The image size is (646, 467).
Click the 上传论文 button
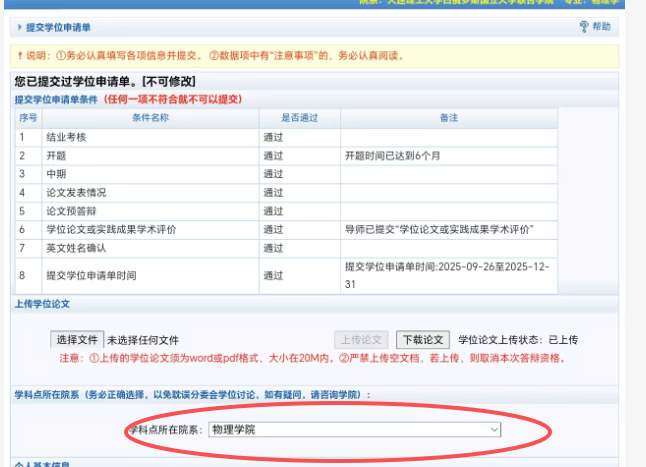(x=360, y=340)
